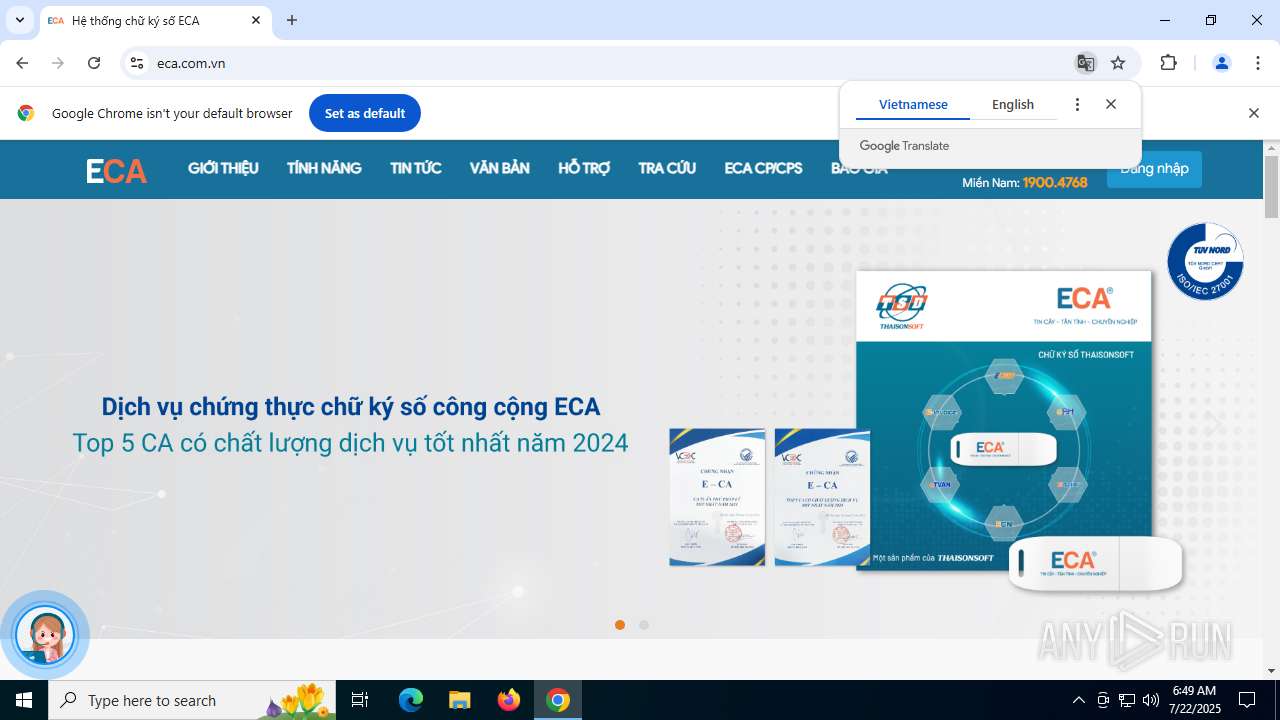Viewport: 1280px width, 720px height.
Task: Open the Extensions puzzle icon
Action: click(1168, 63)
